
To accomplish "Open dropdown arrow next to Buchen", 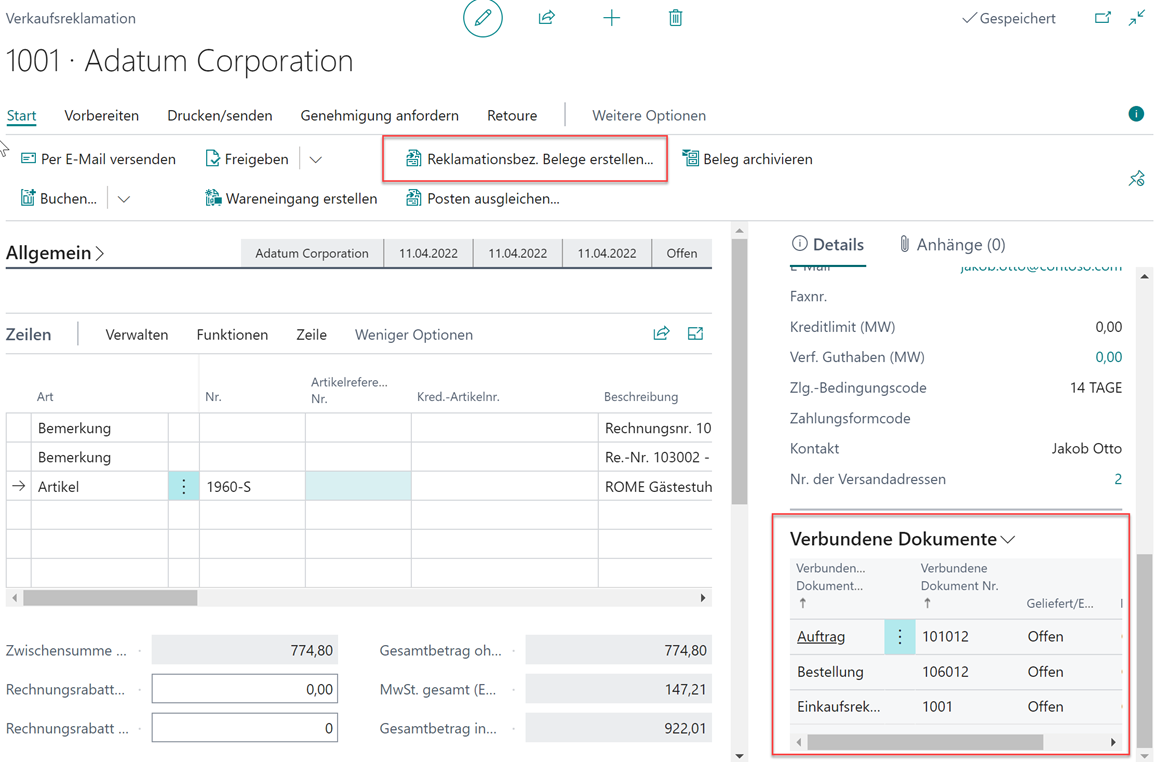I will (124, 199).
